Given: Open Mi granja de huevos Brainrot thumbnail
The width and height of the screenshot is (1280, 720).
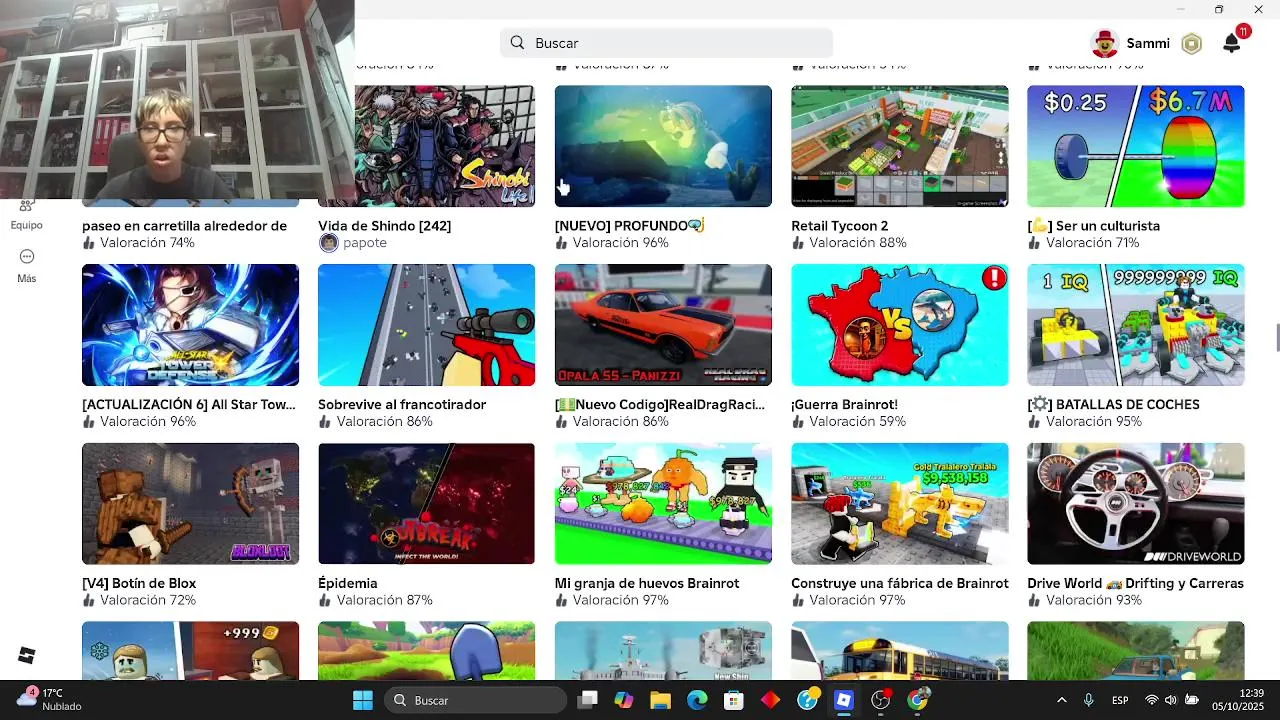Looking at the screenshot, I should coord(663,504).
